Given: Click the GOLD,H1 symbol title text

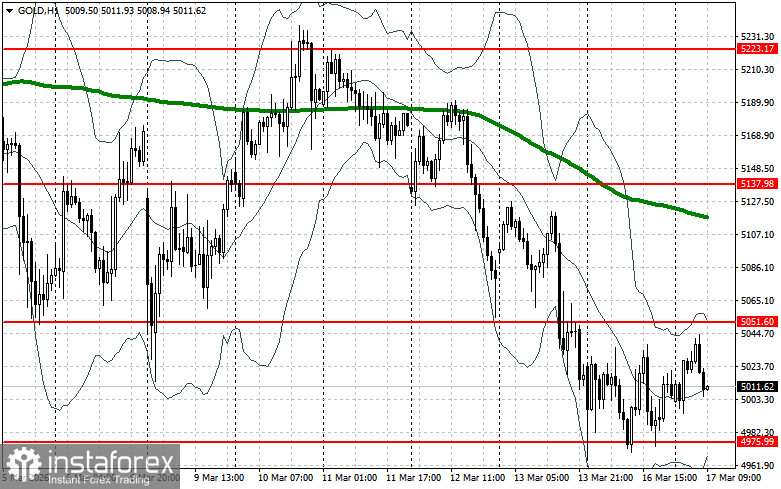Looking at the screenshot, I should 37,10.
